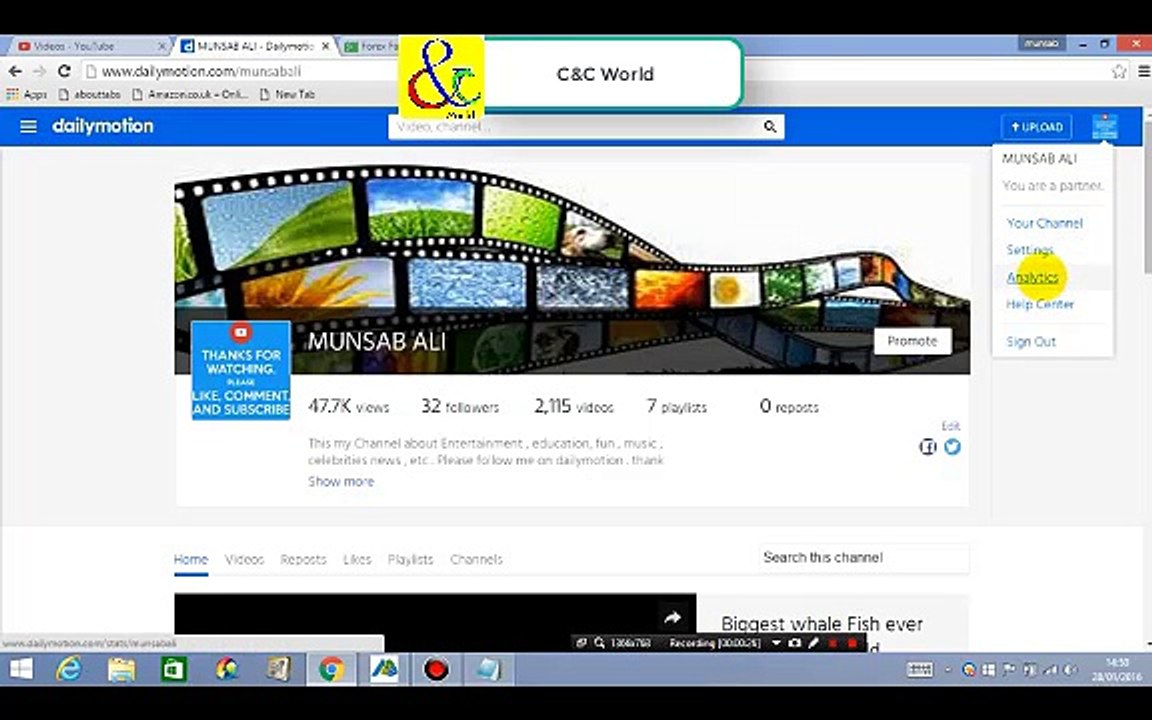Screen dimensions: 1152x720
Task: Choose Your Channel from user menu
Action: [x=1044, y=223]
